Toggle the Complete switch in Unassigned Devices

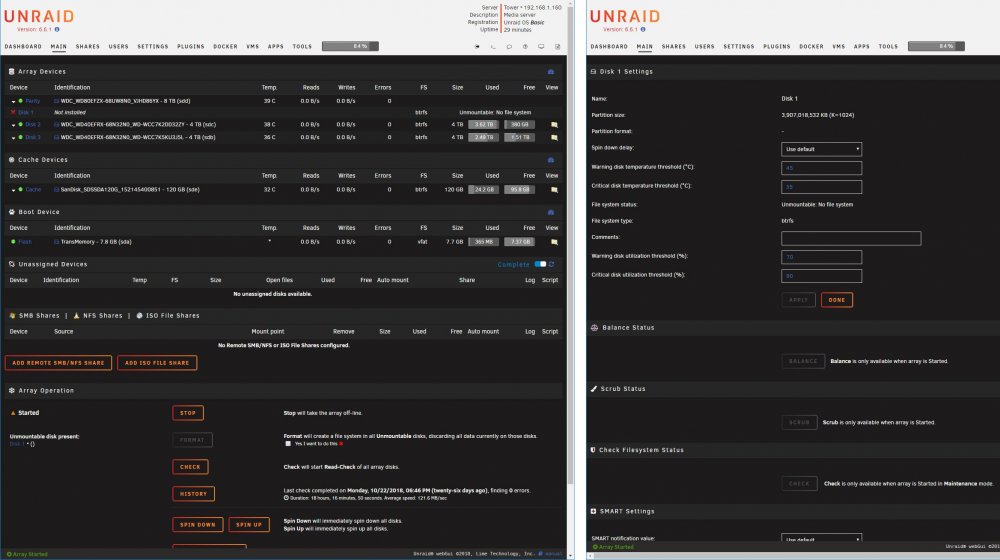tap(540, 264)
